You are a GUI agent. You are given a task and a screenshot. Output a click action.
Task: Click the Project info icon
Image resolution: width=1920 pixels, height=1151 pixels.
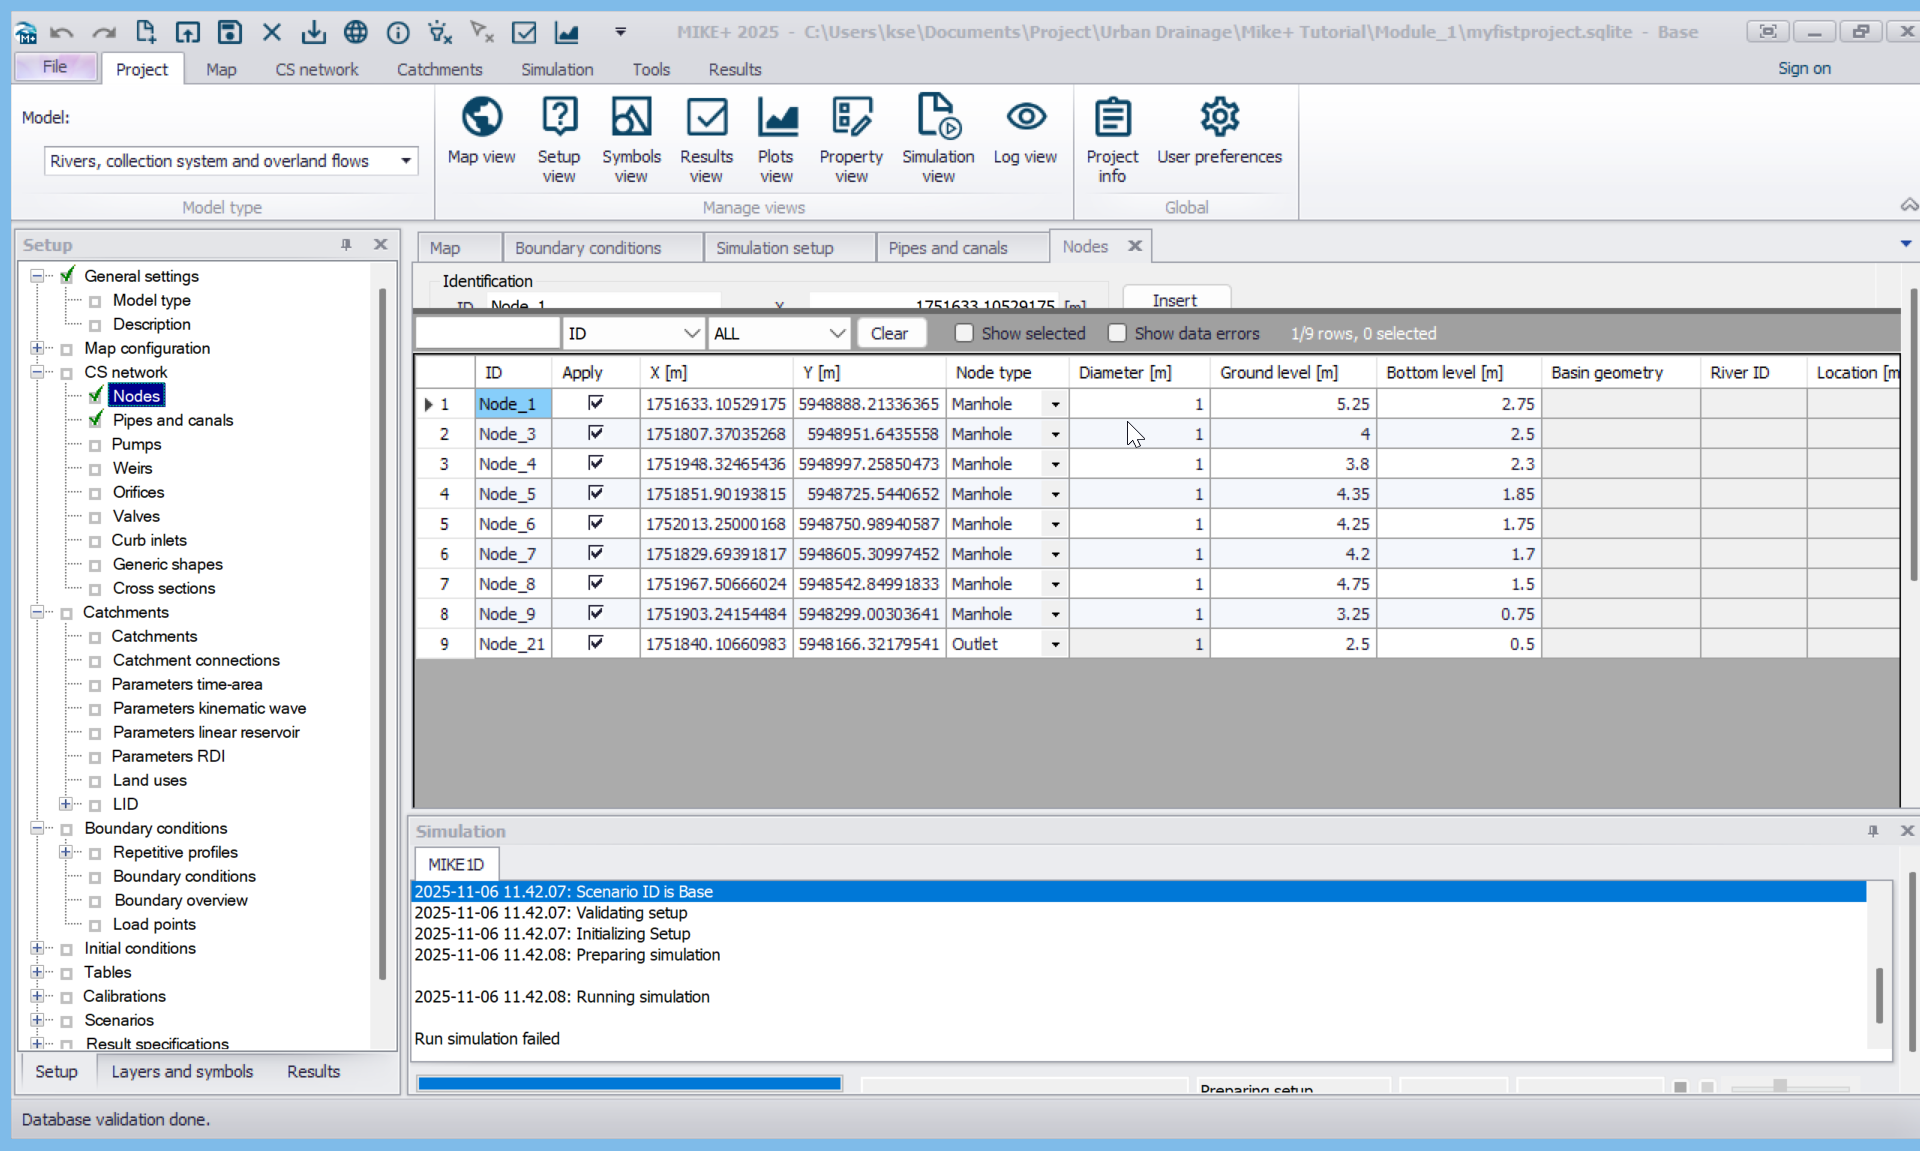point(1112,118)
